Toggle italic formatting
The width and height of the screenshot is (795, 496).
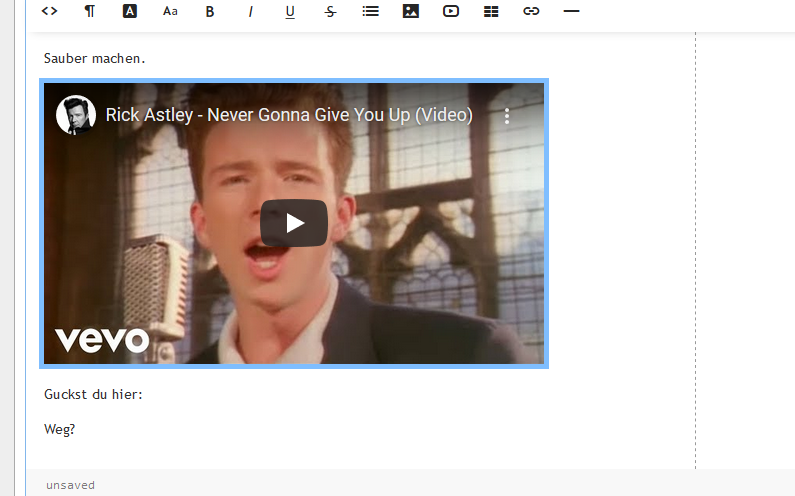[x=250, y=12]
